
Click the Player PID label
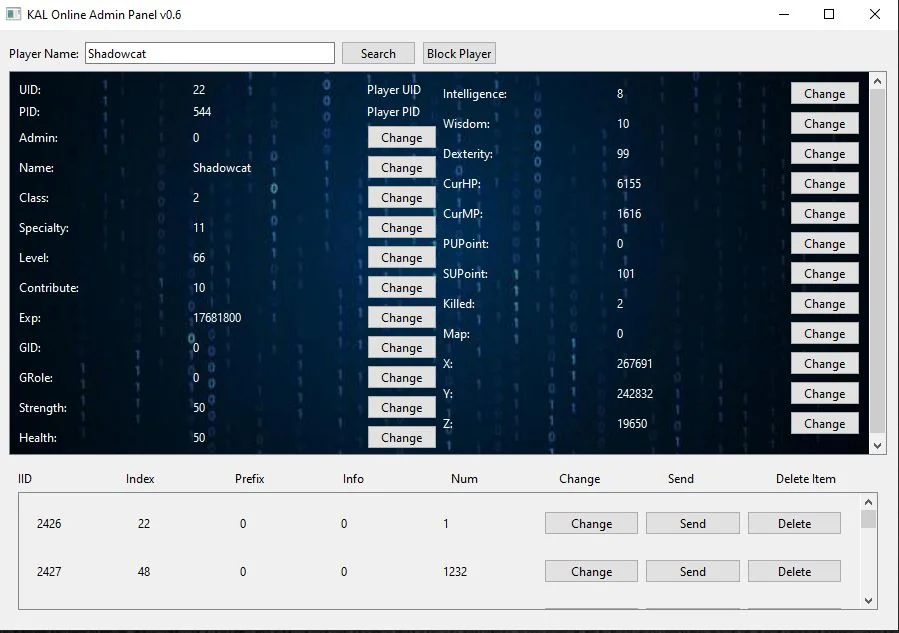(393, 112)
